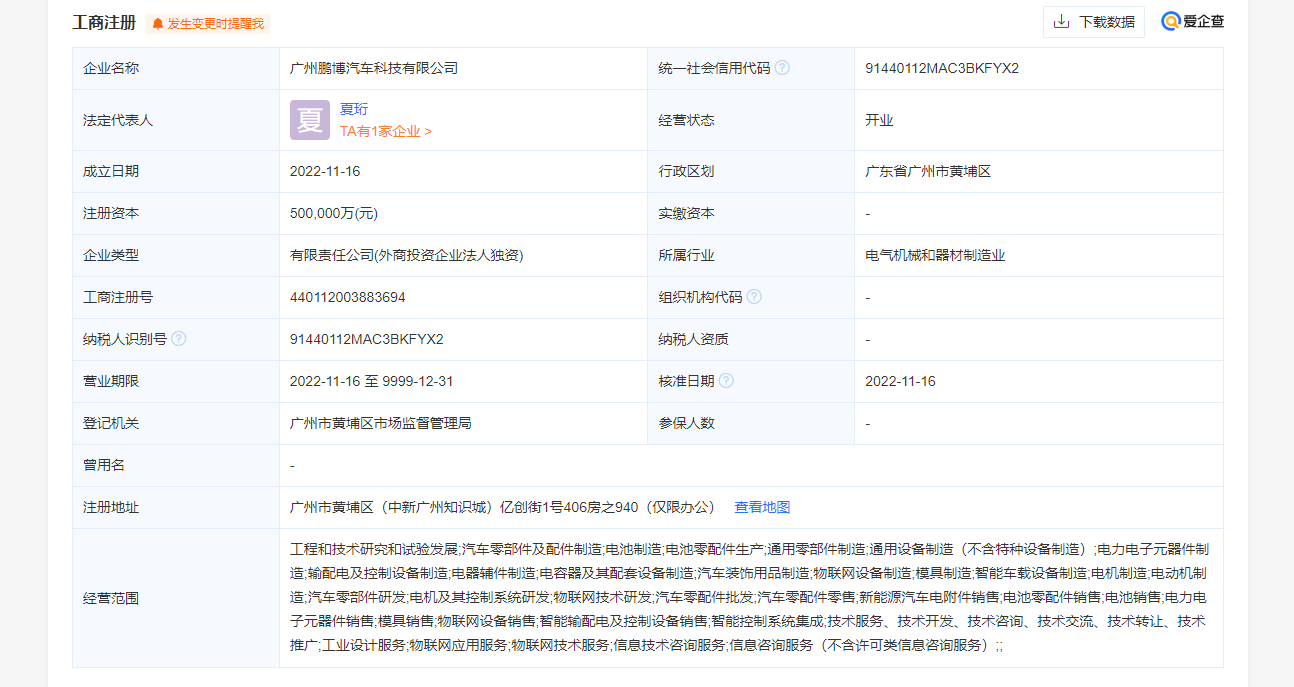This screenshot has height=687, width=1294.
Task: Click the bell icon for change reminders
Action: pos(158,24)
